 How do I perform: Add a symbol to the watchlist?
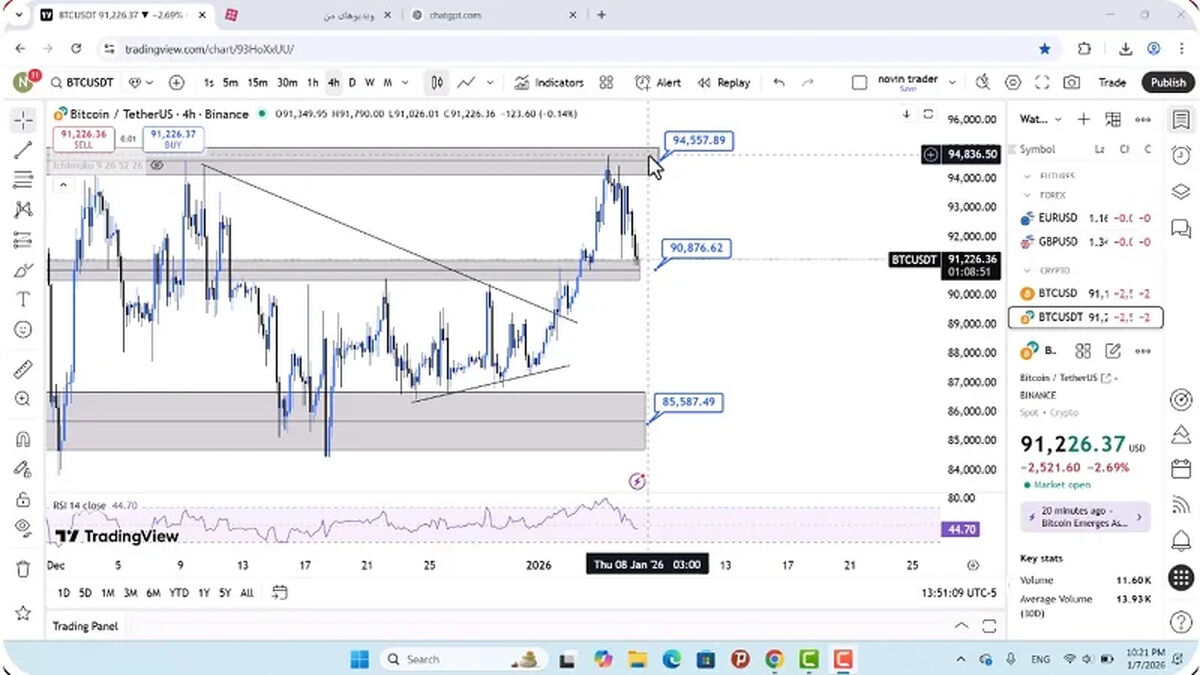tap(1083, 119)
